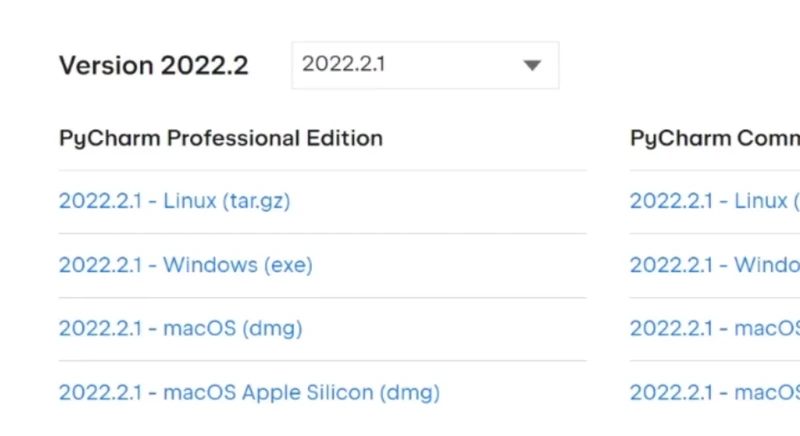Click '(exe)' in Professional Windows link
The height and width of the screenshot is (436, 800).
pos(288,265)
